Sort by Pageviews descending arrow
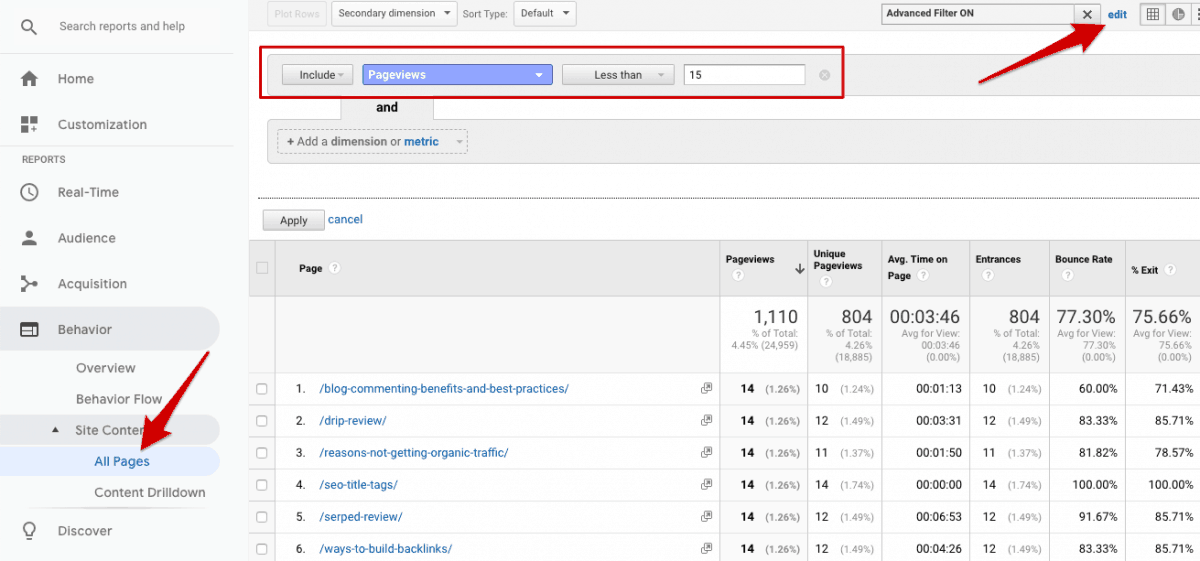Image resolution: width=1200 pixels, height=561 pixels. pos(799,268)
